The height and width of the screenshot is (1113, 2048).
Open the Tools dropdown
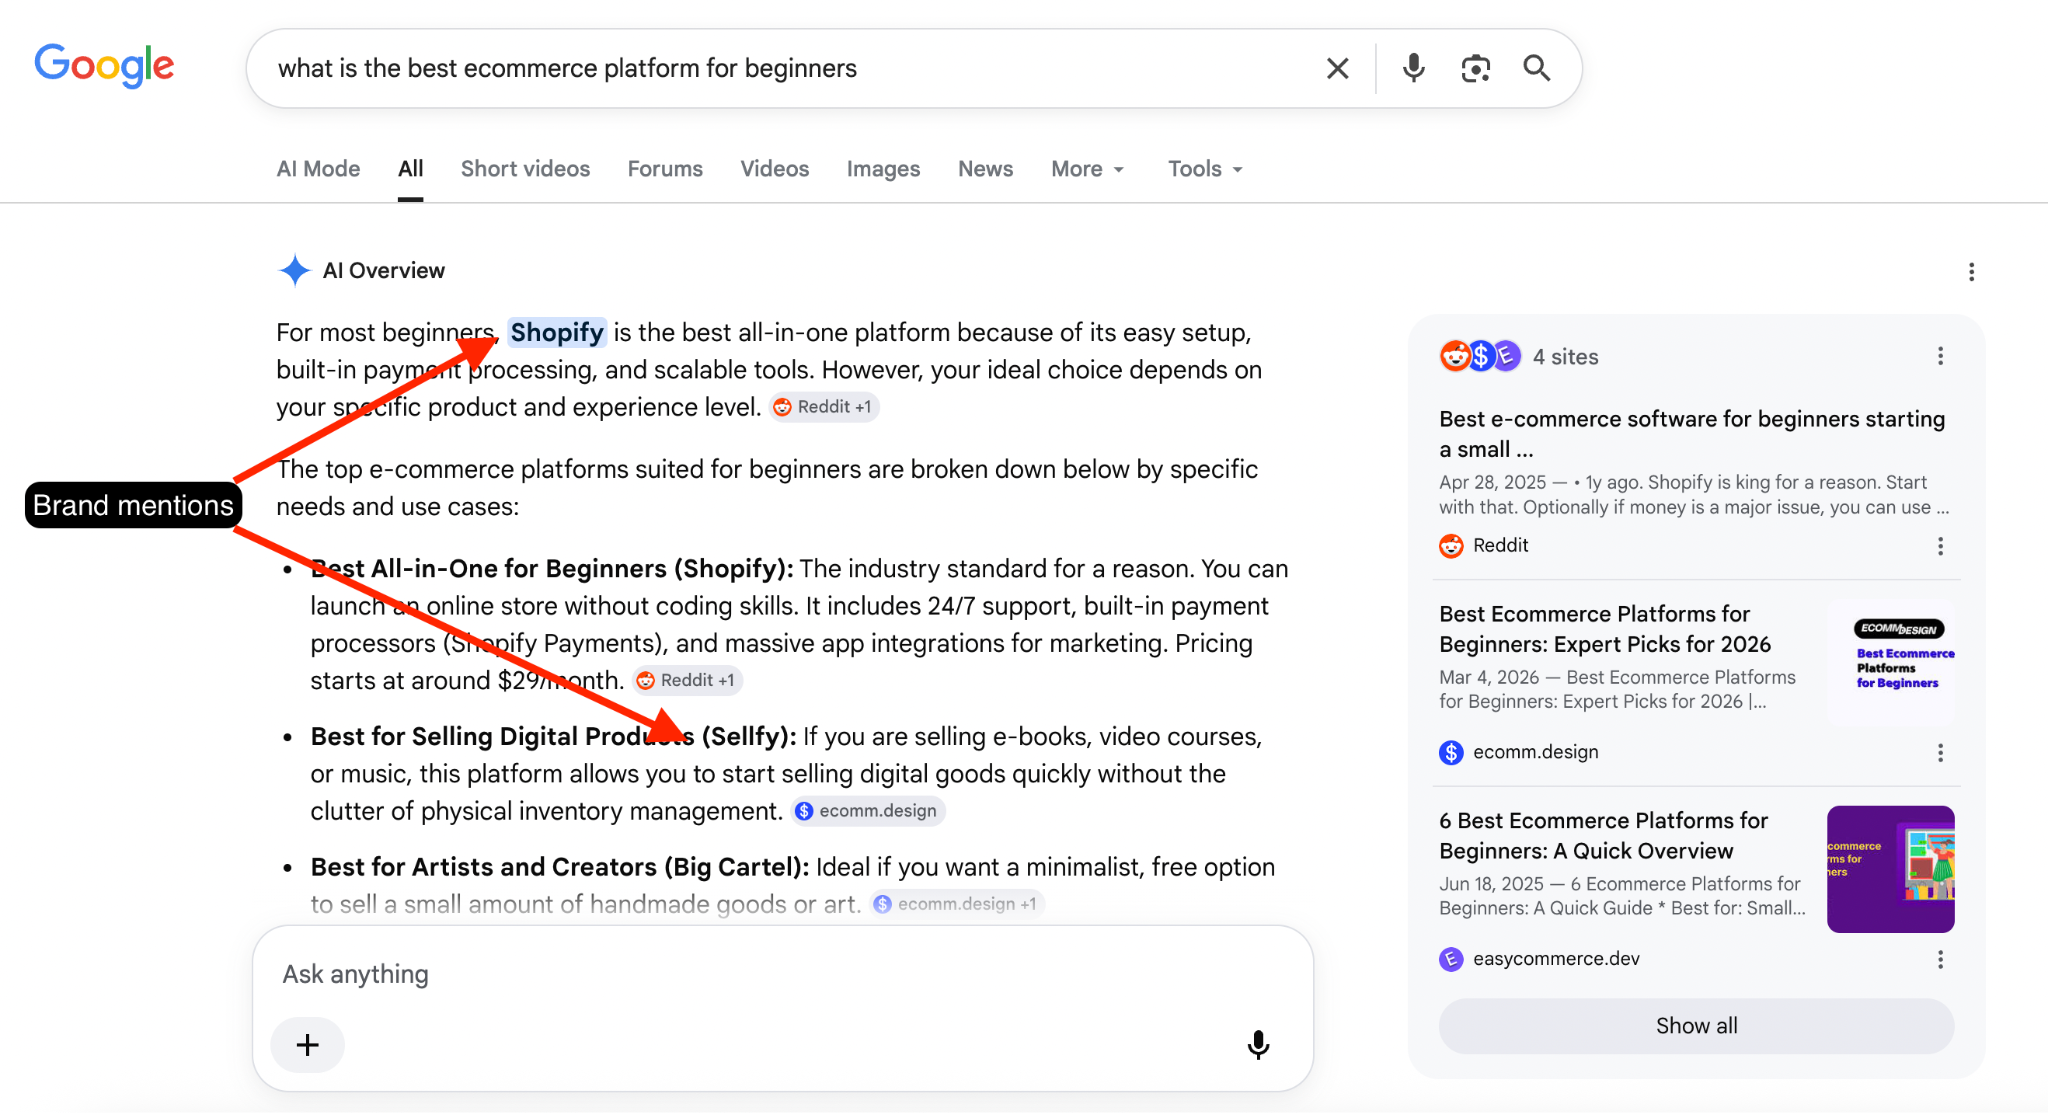pyautogui.click(x=1205, y=169)
